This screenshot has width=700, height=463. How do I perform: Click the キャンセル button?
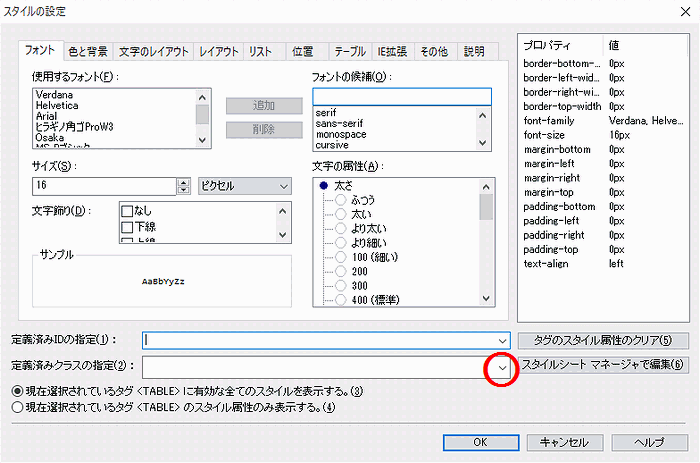click(563, 441)
